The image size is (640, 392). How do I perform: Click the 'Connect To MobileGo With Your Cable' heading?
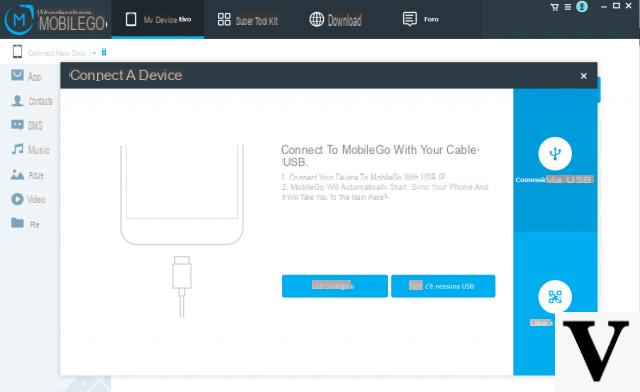[380, 156]
